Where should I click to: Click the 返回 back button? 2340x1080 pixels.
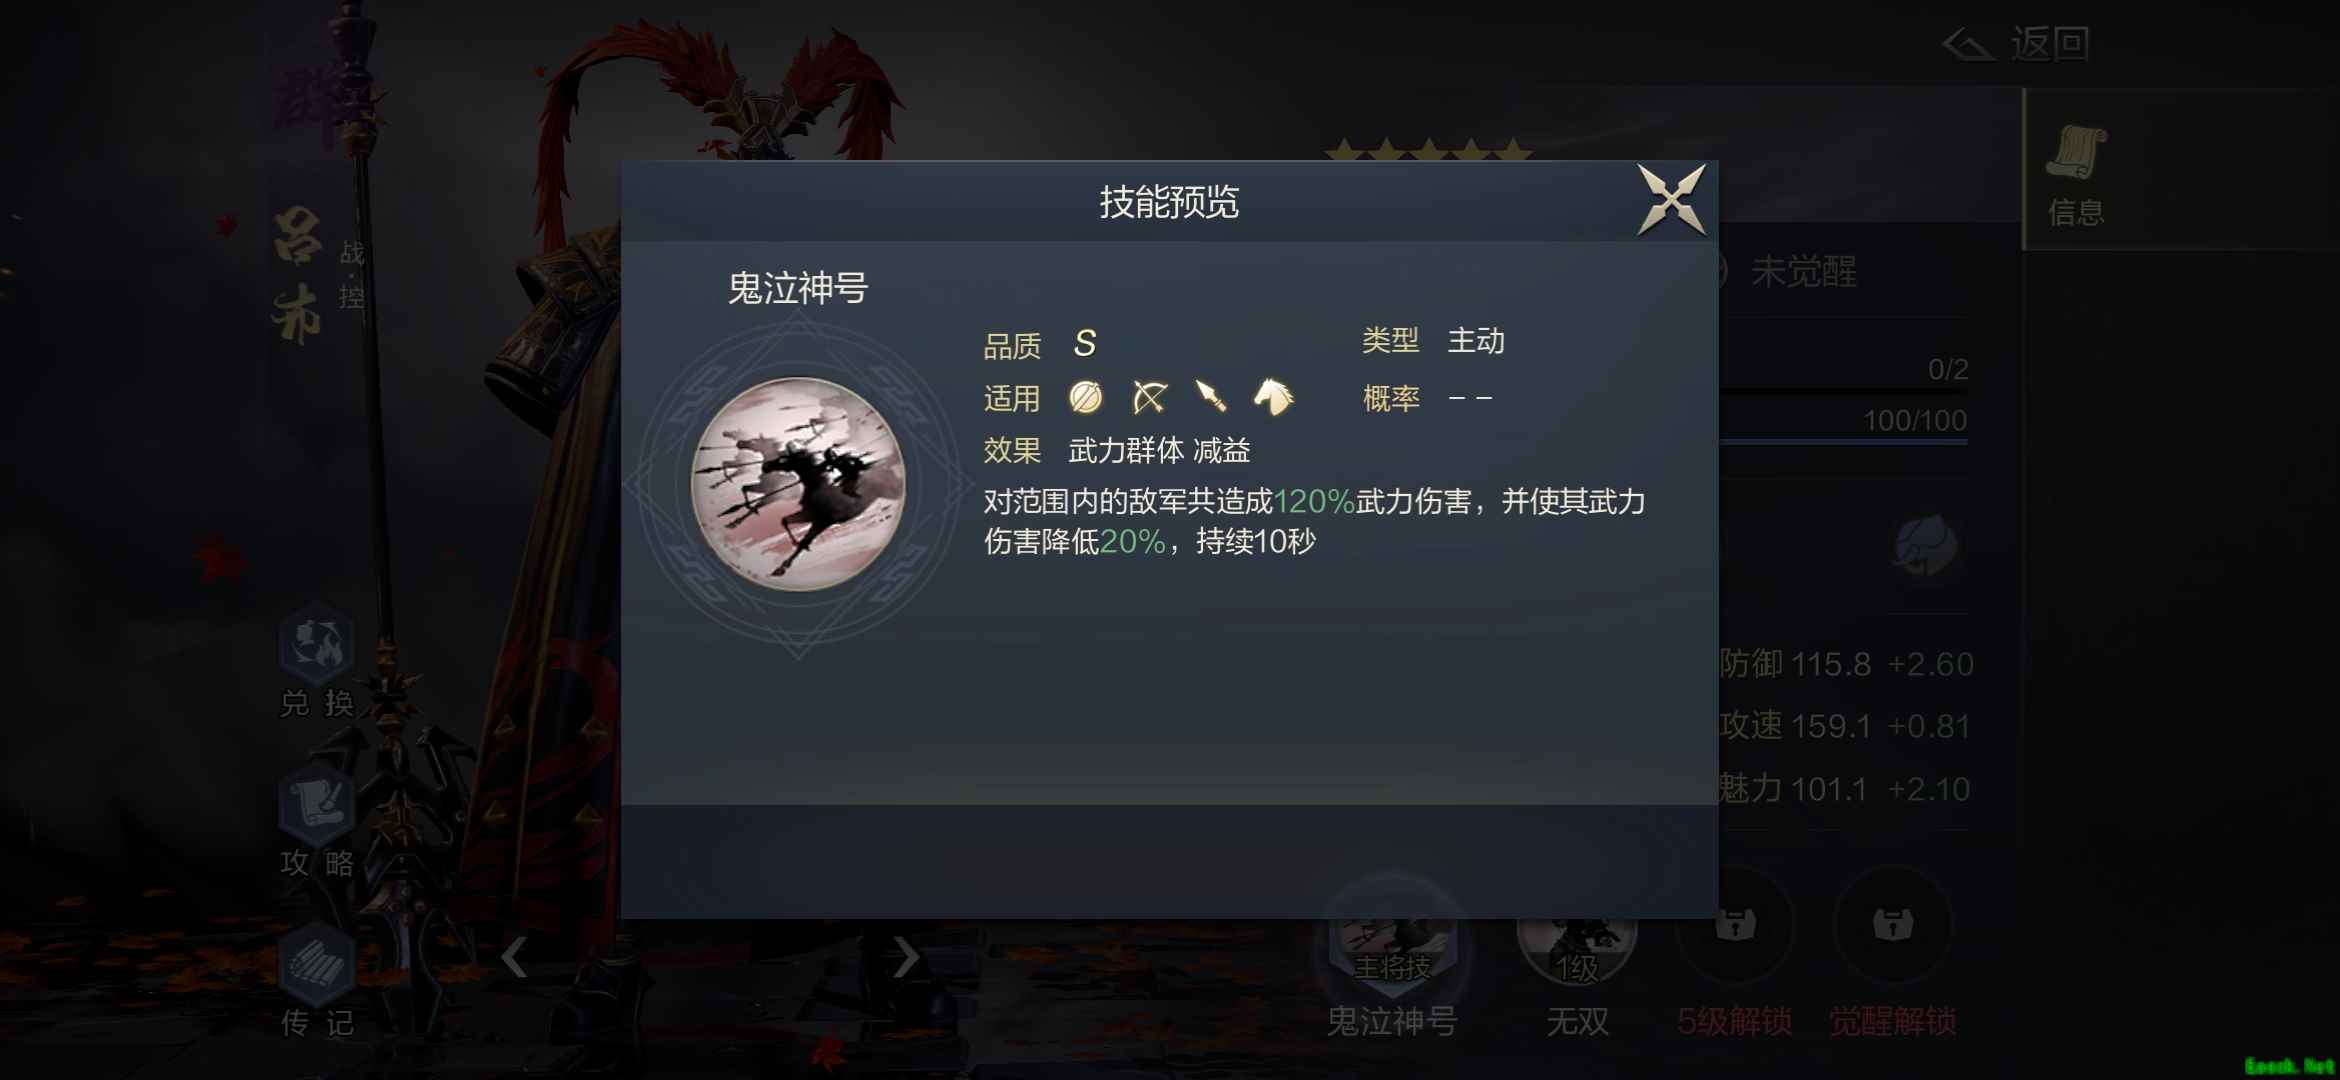(x=2016, y=44)
